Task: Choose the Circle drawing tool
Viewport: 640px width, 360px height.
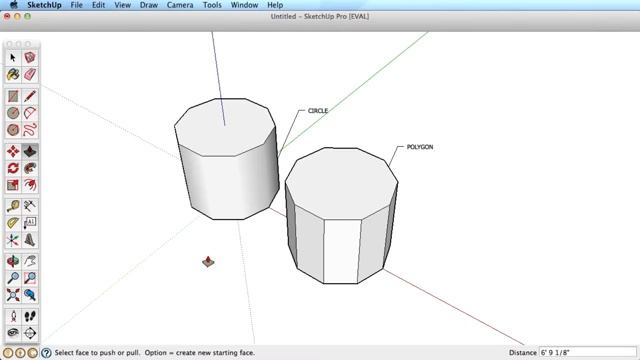Action: [x=13, y=113]
